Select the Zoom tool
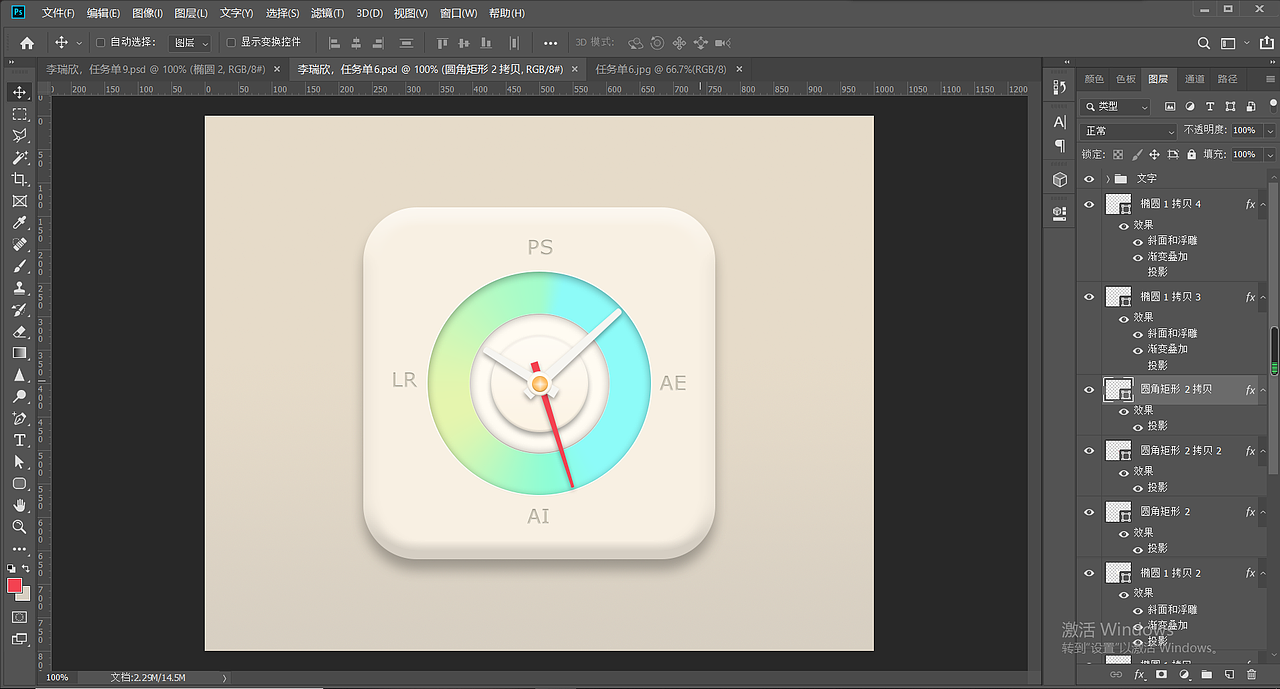The width and height of the screenshot is (1280, 689). point(19,527)
